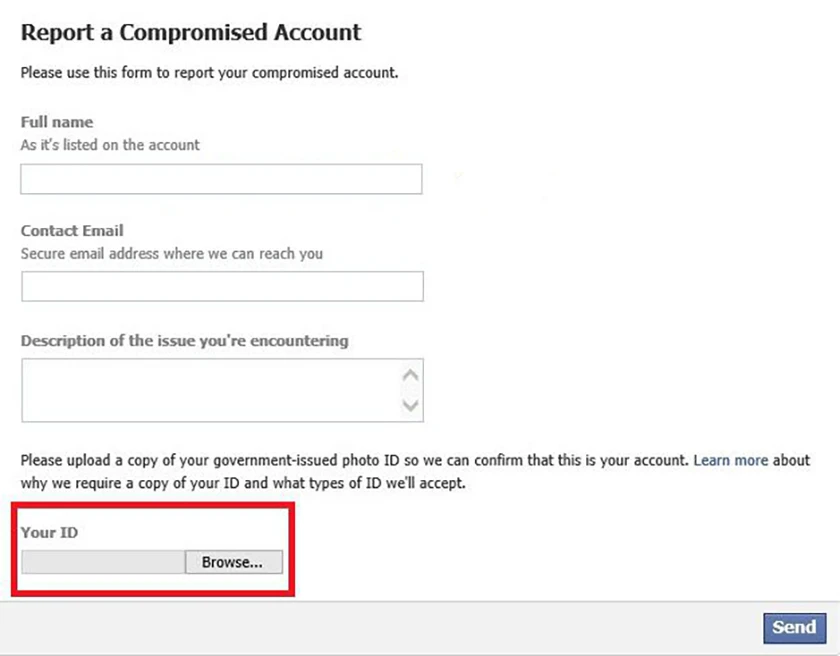Screen dimensions: 840x656
Task: Click the Full name text field
Action: 221,179
